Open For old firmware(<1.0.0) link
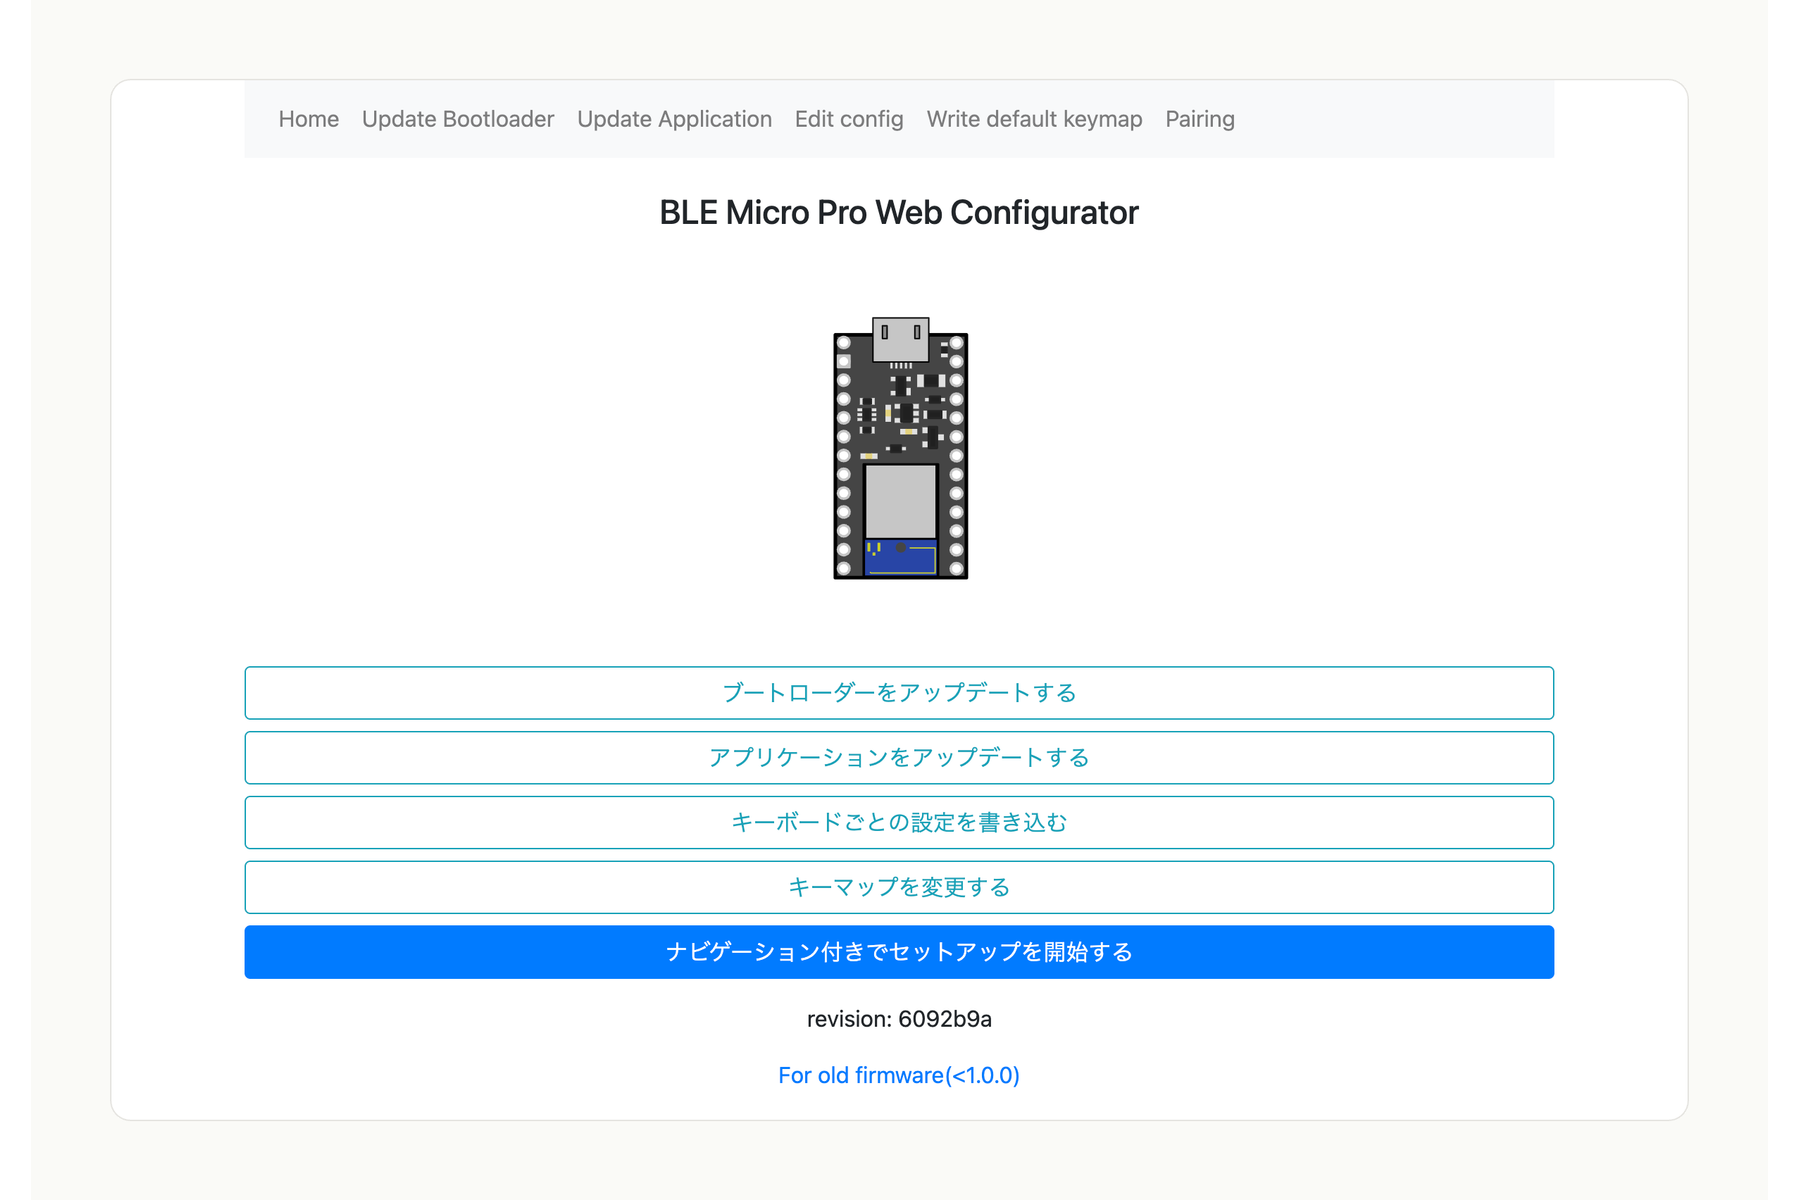Viewport: 1800px width, 1200px height. pos(899,1075)
